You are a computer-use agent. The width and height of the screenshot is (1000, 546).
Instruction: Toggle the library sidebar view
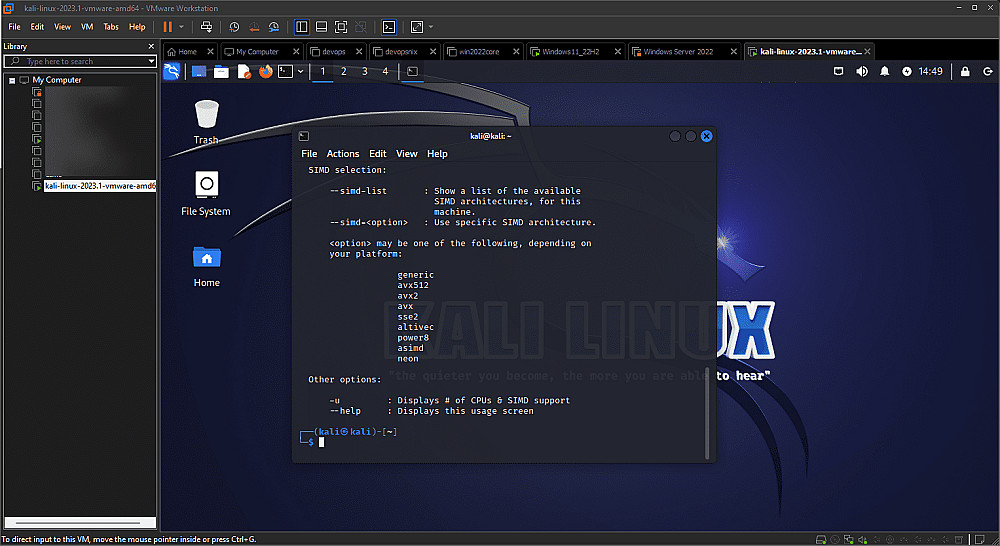click(x=302, y=27)
